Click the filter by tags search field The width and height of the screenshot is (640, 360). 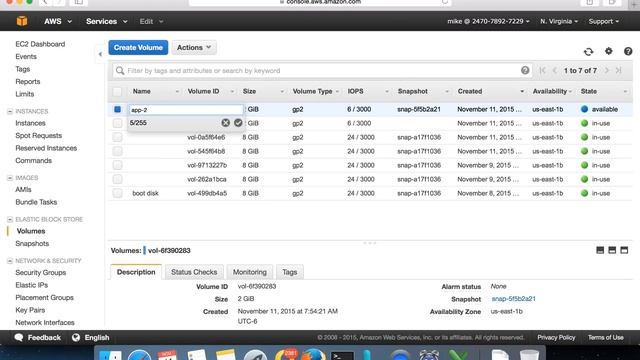(x=322, y=71)
